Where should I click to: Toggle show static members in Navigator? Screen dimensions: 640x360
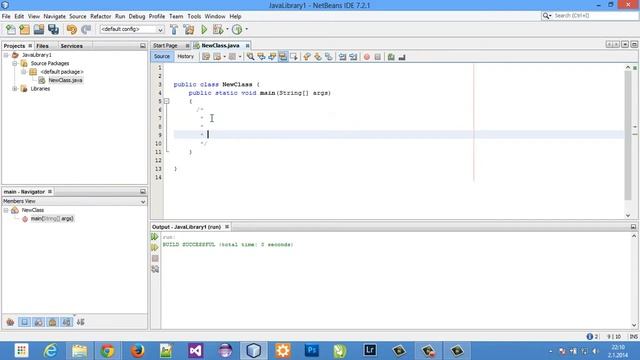(38, 322)
